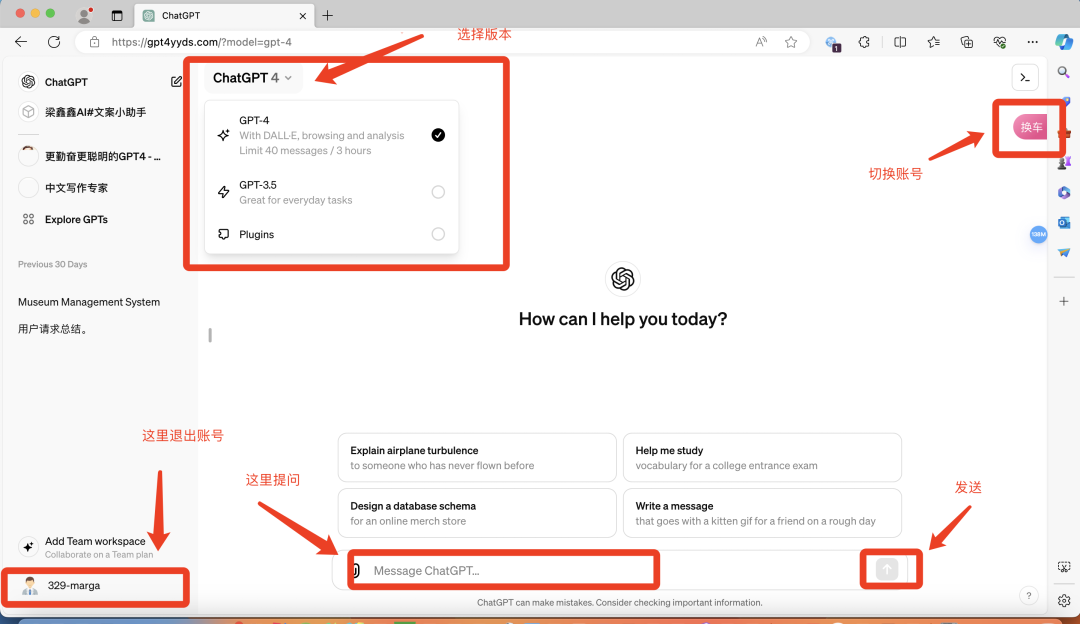Select Design a database schema suggestion

[x=477, y=513]
